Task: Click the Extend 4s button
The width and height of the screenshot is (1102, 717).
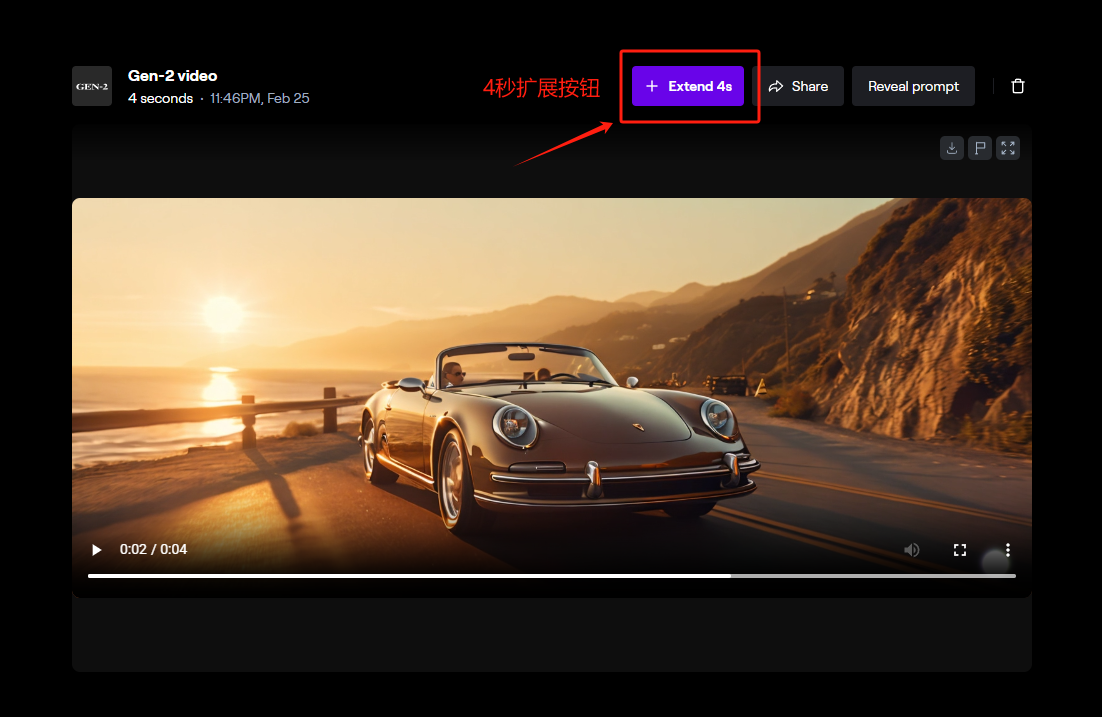Action: [687, 86]
